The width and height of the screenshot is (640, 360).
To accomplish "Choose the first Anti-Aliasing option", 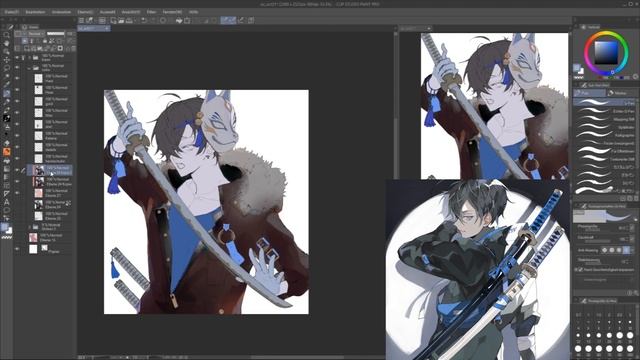I will 604,250.
